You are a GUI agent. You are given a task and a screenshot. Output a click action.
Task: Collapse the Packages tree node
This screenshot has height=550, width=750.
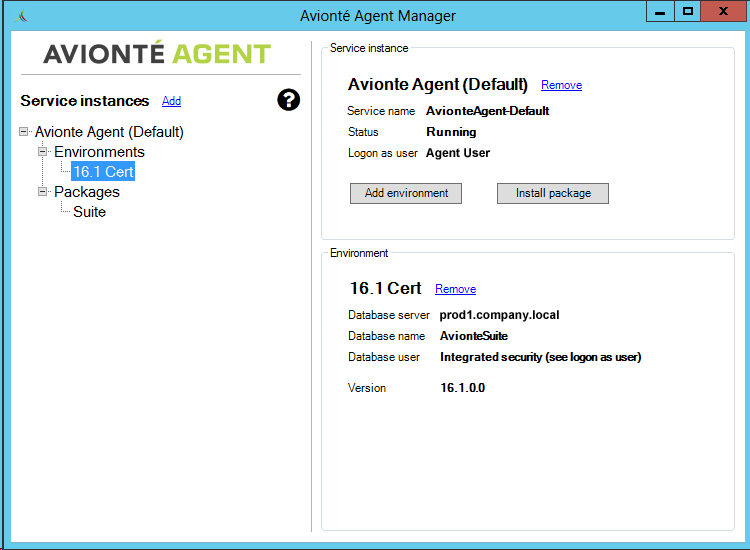tap(43, 192)
